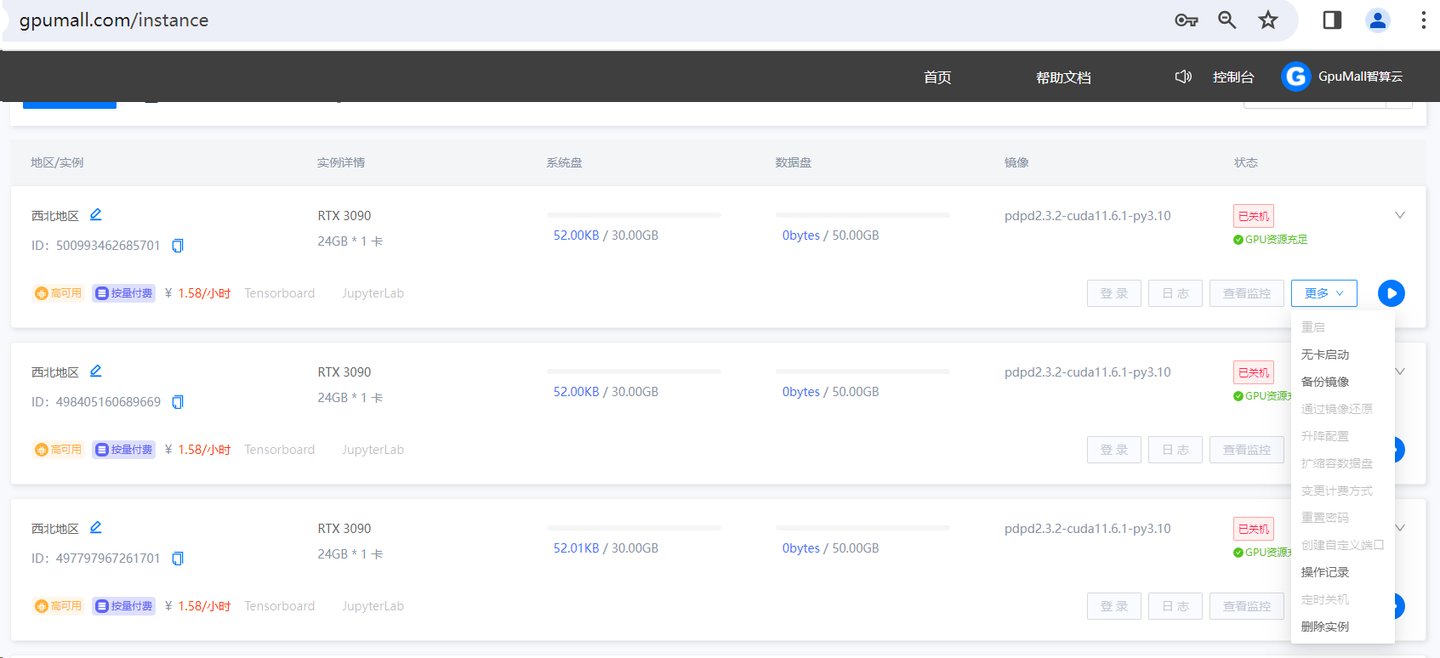Viewport: 1440px width, 658px height.
Task: Click 帮助文档 in the top navigation
Action: pos(1063,77)
